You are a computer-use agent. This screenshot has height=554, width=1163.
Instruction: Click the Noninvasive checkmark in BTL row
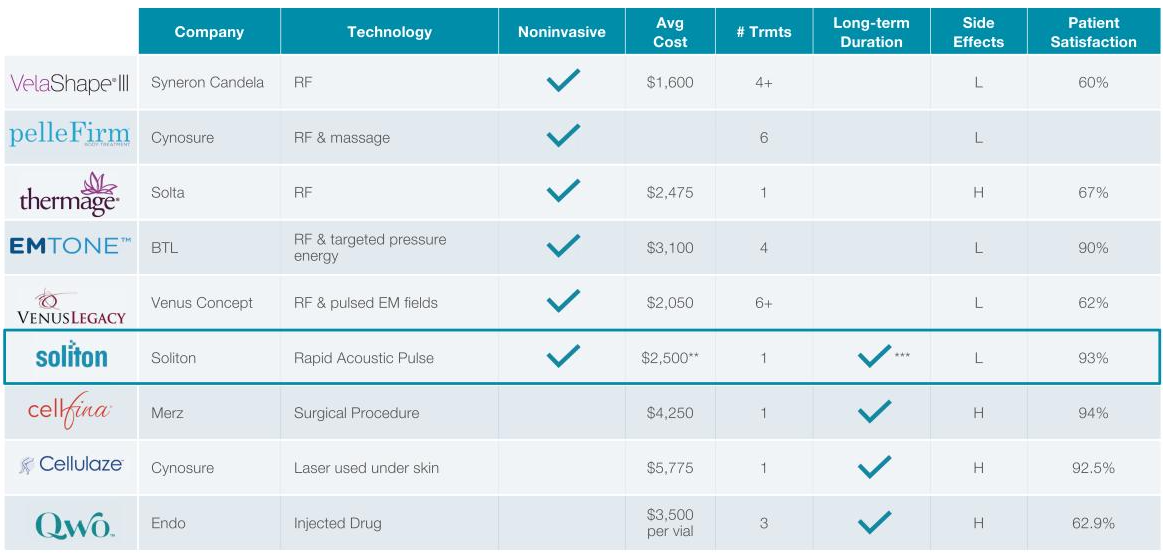[x=563, y=246]
